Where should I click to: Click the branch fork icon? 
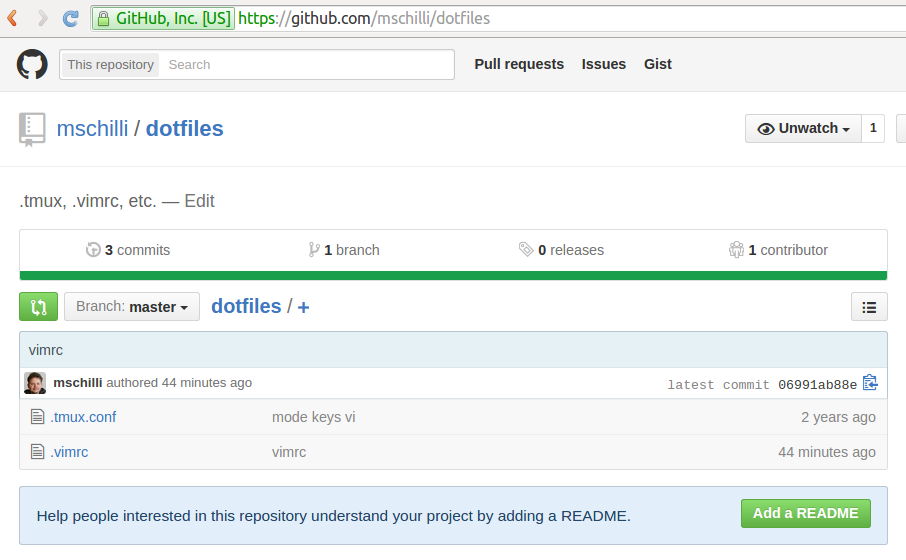pos(314,250)
